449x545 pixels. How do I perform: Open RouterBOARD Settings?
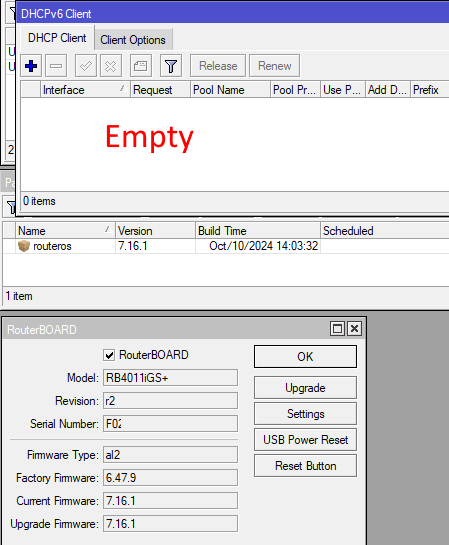coord(305,414)
